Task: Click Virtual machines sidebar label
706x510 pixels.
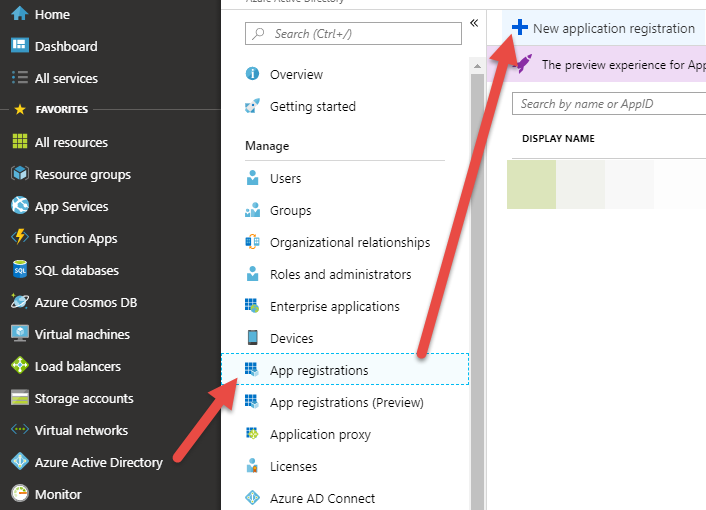Action: (x=82, y=334)
